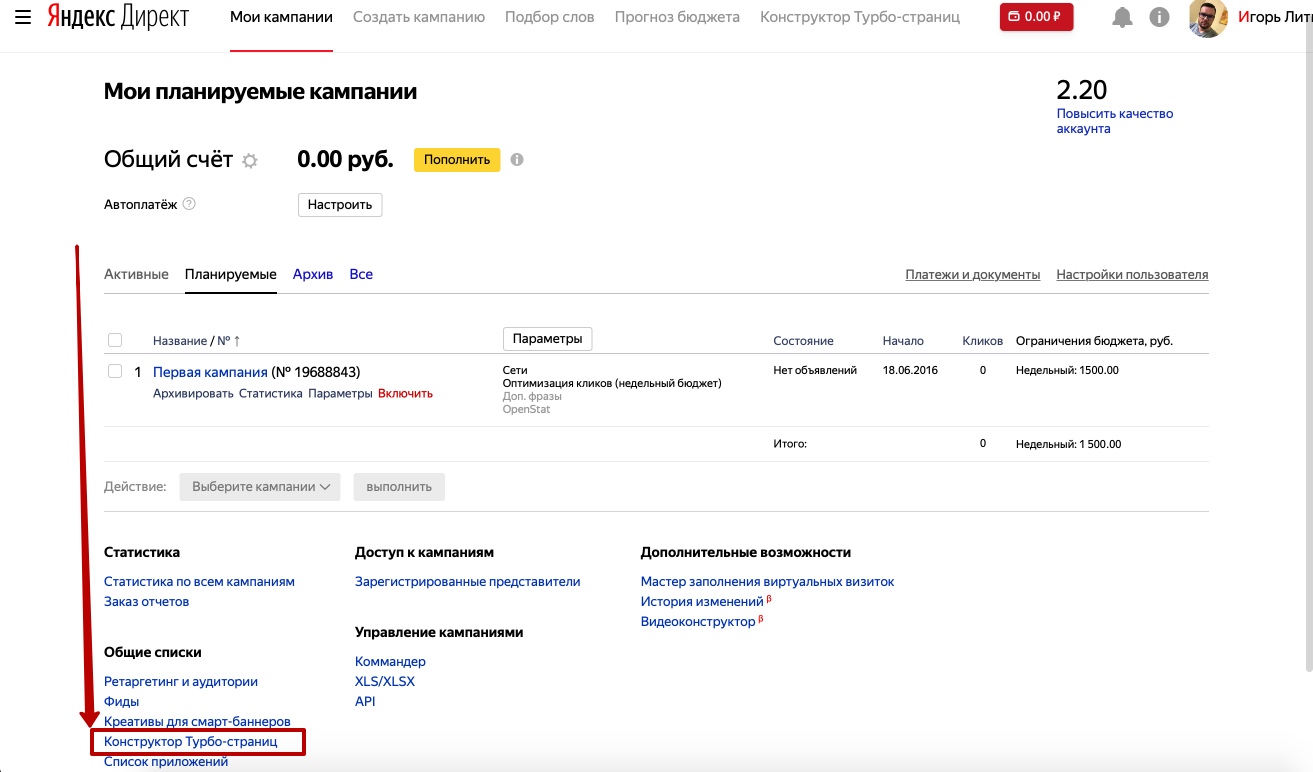
Task: Click the account quality score 2.20
Action: [1082, 89]
